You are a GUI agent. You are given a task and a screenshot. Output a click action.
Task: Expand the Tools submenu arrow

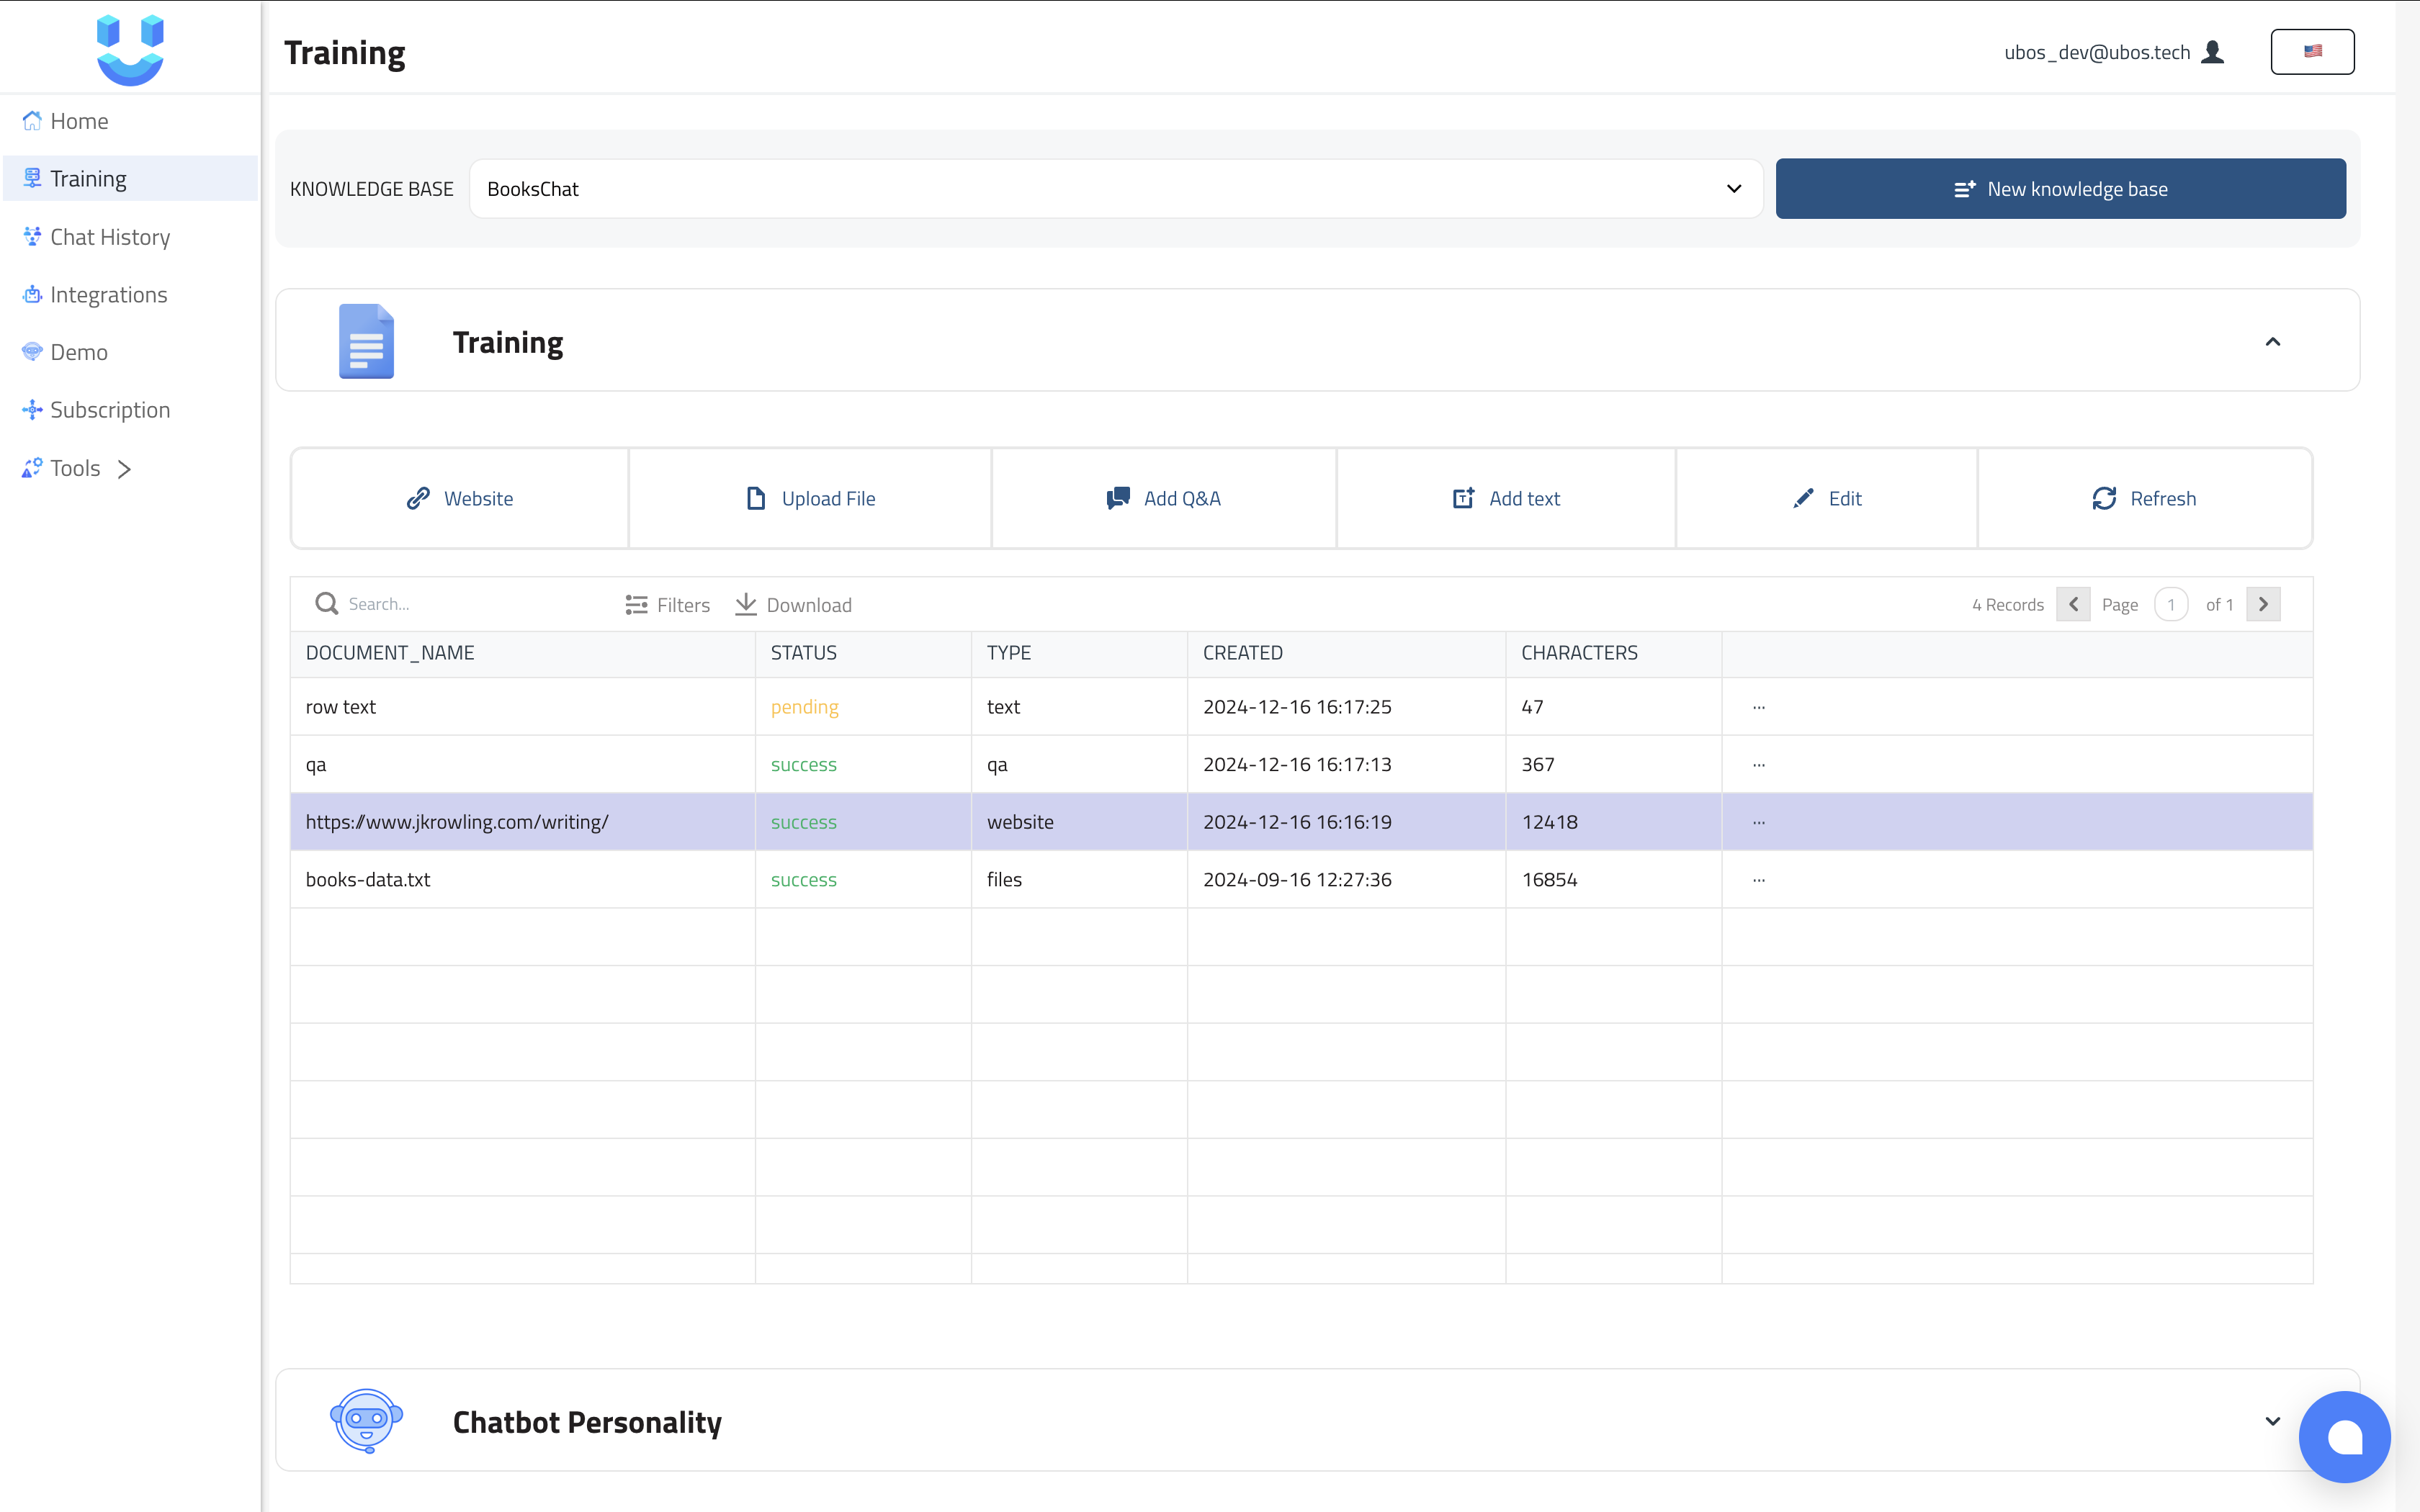124,469
